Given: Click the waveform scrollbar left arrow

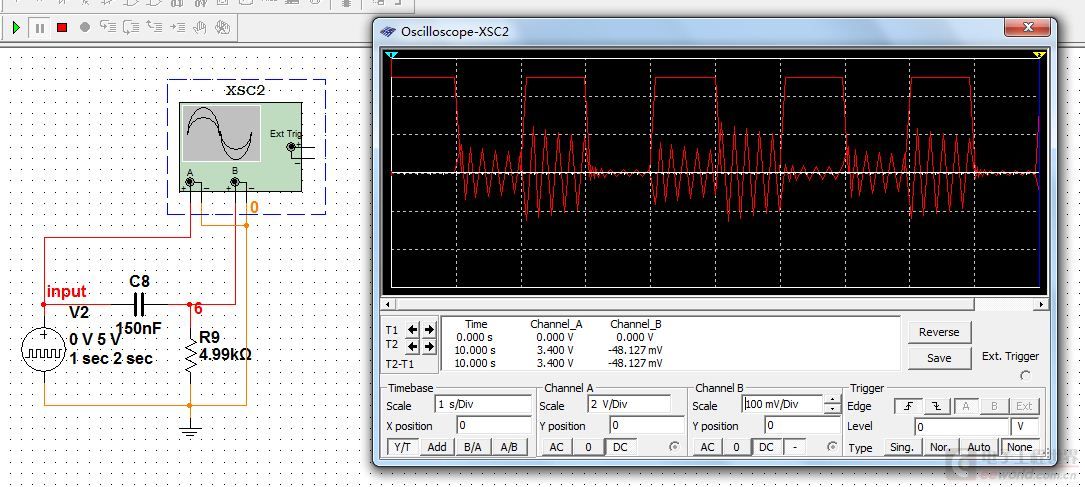Looking at the screenshot, I should click(x=388, y=304).
